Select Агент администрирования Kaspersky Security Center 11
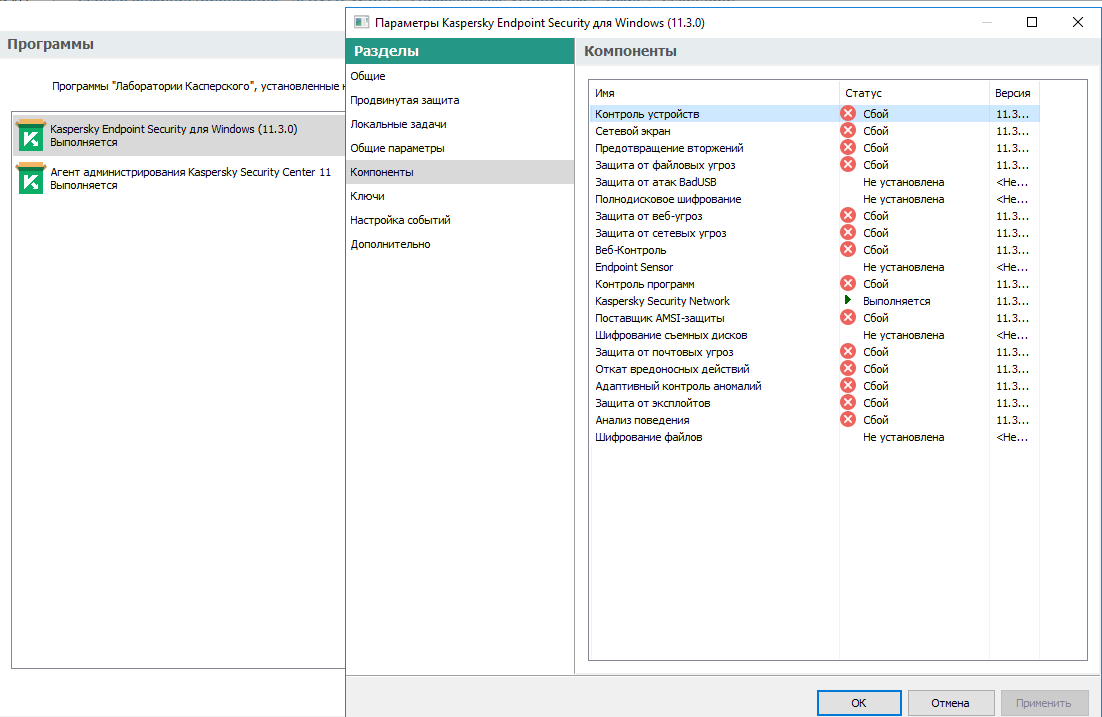Viewport: 1102px width, 717px height. [179, 179]
